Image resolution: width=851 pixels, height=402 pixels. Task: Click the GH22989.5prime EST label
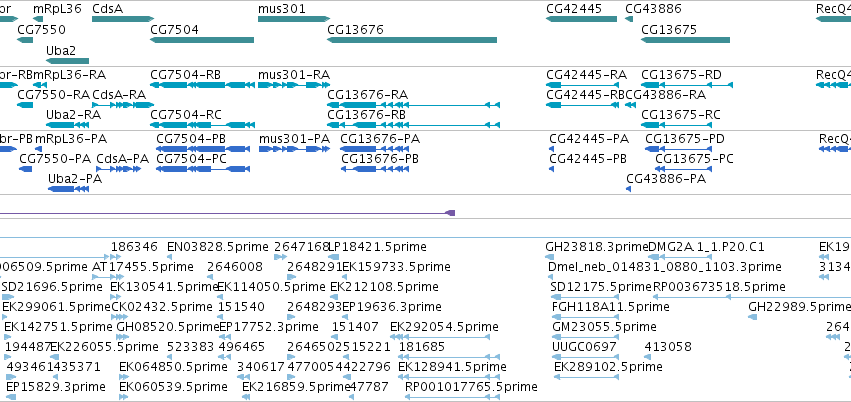[x=799, y=307]
